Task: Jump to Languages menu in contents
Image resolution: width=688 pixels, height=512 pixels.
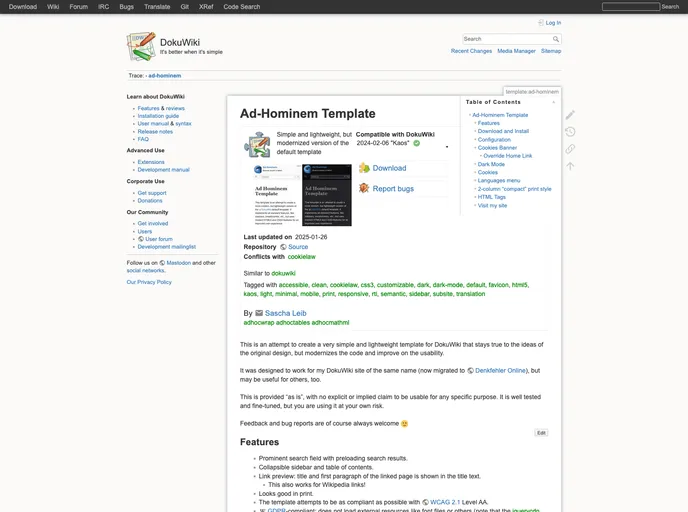Action: coord(499,180)
